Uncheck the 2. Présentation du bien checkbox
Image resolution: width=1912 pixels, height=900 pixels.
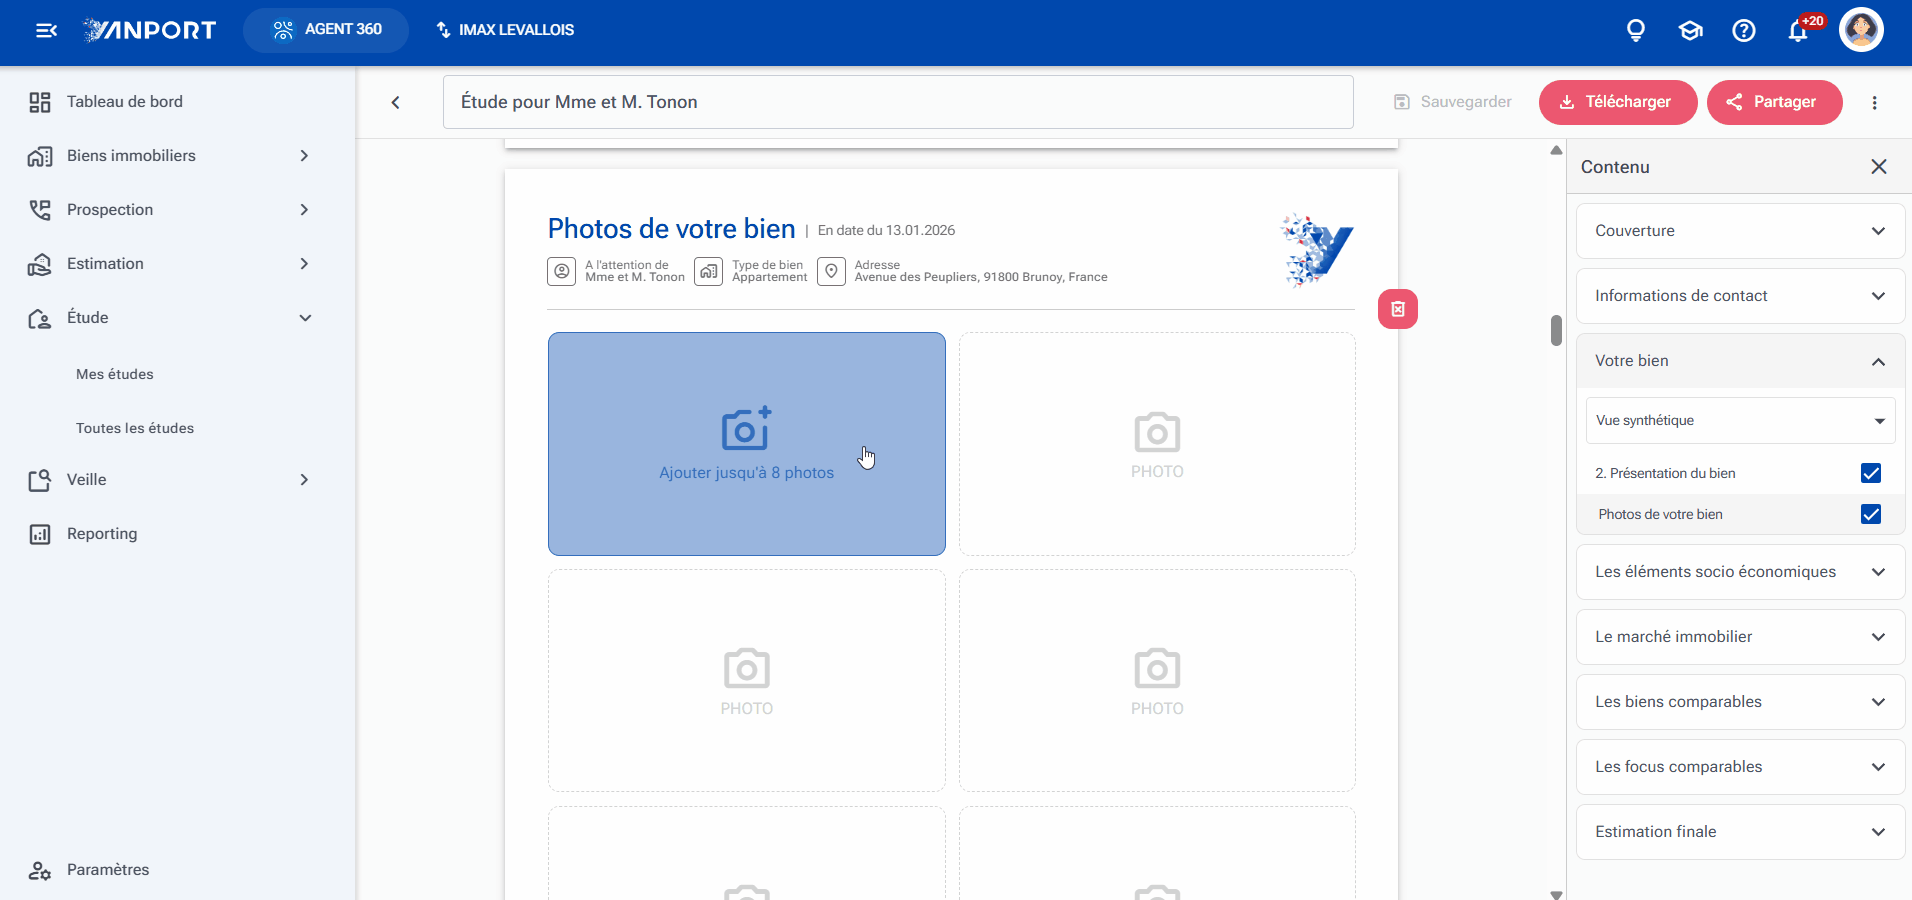(x=1871, y=473)
